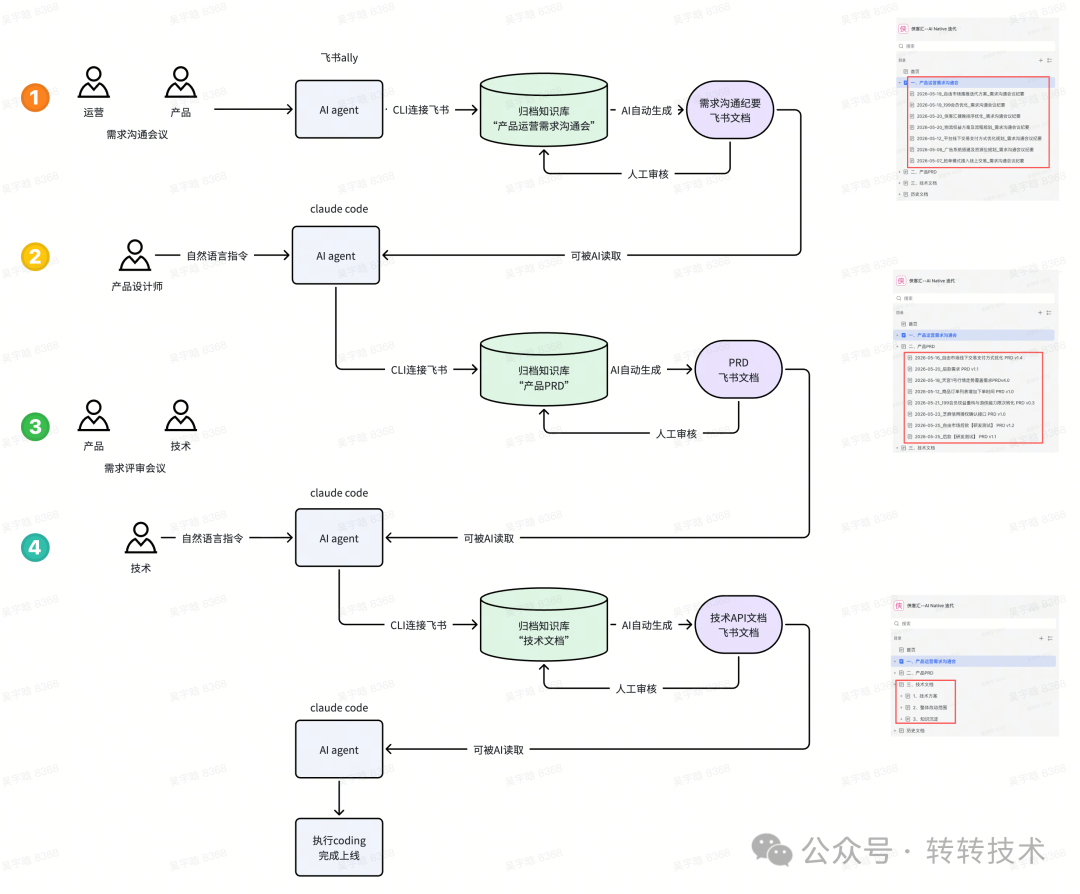
Task: Select 历史文档 in the top sidebar screenshot
Action: 919,194
